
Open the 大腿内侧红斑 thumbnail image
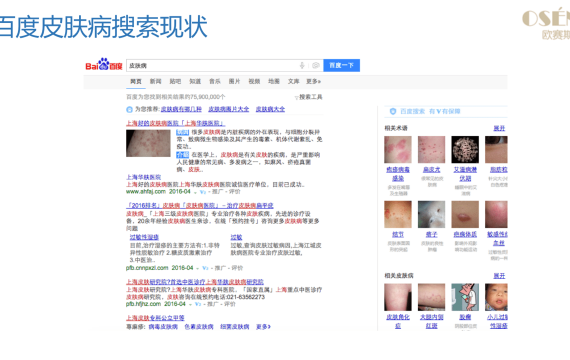pos(431,297)
